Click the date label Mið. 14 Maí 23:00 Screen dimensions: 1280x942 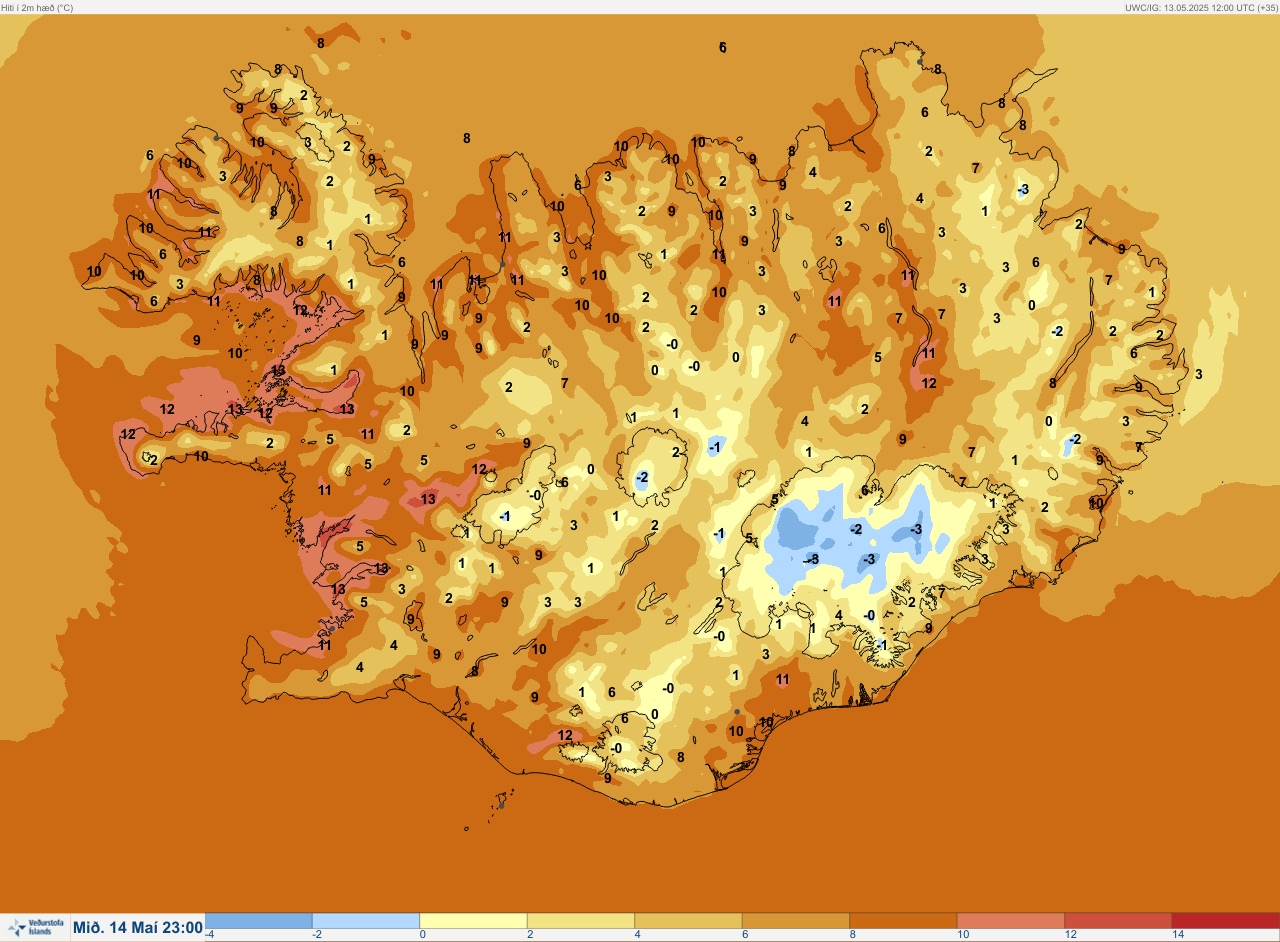138,927
